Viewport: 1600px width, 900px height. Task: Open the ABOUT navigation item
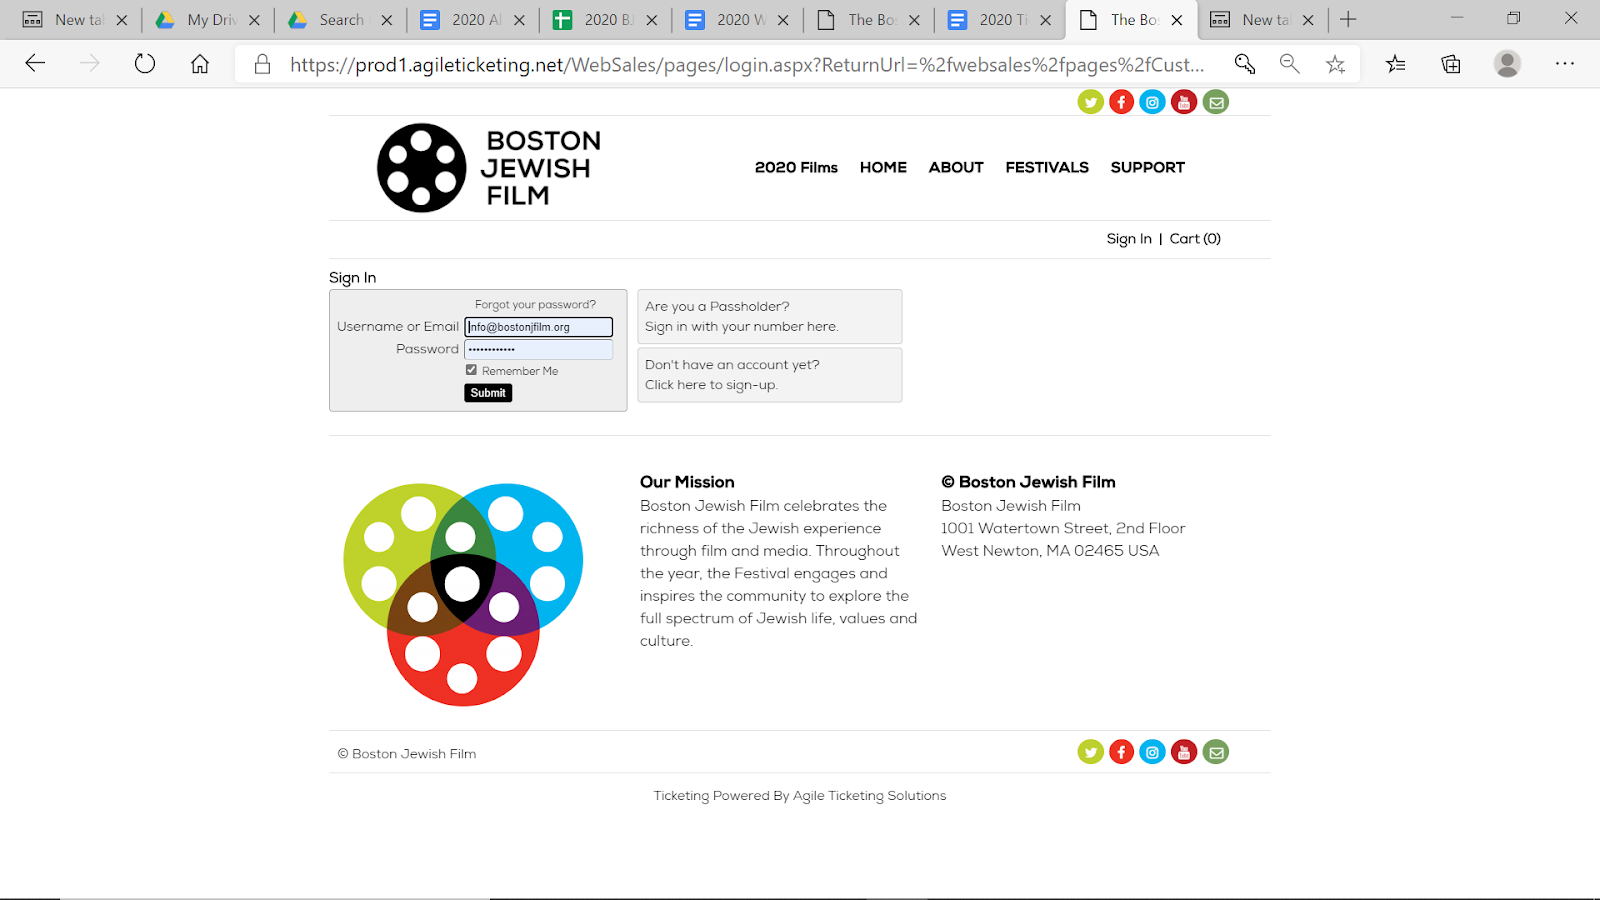(x=956, y=167)
